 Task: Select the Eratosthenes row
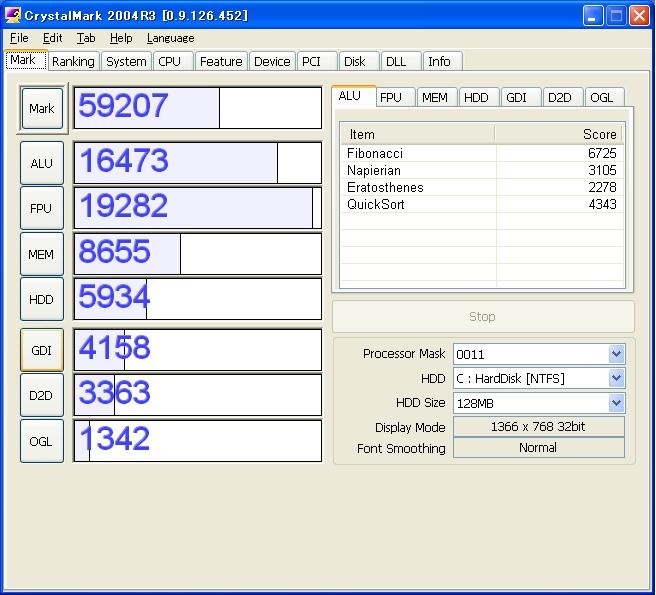pos(482,187)
